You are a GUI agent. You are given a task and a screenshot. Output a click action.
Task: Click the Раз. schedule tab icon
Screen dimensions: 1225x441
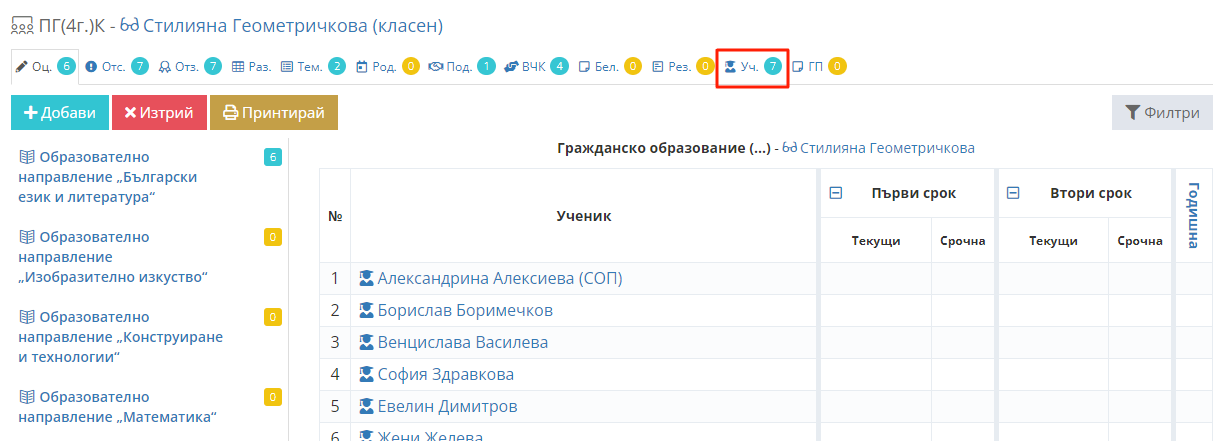click(238, 67)
